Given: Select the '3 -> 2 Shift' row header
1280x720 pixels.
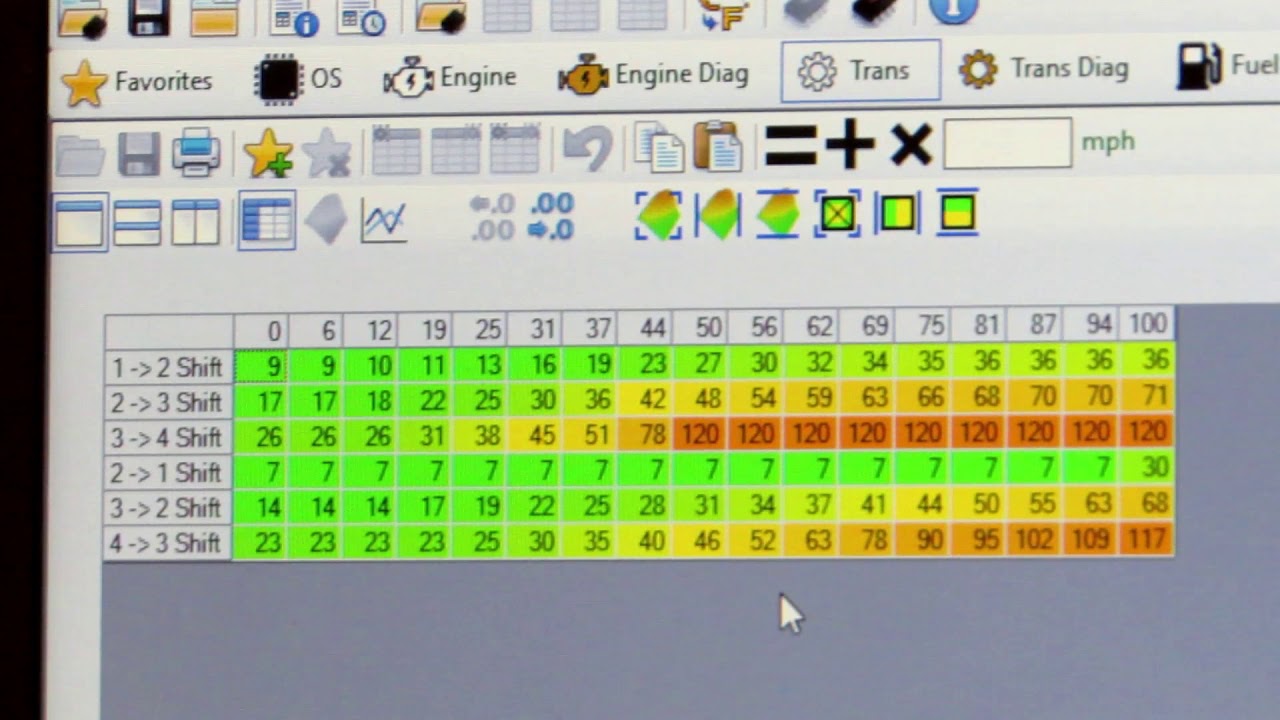Looking at the screenshot, I should [x=168, y=507].
